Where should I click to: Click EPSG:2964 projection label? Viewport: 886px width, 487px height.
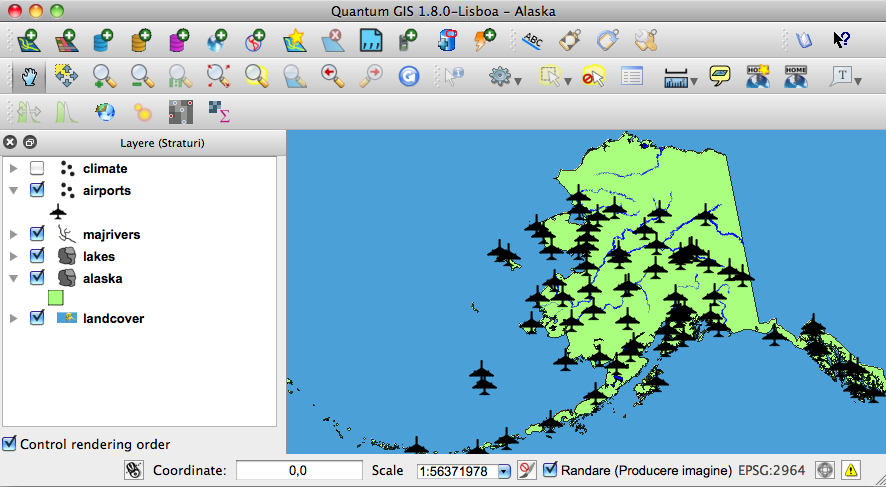[772, 470]
